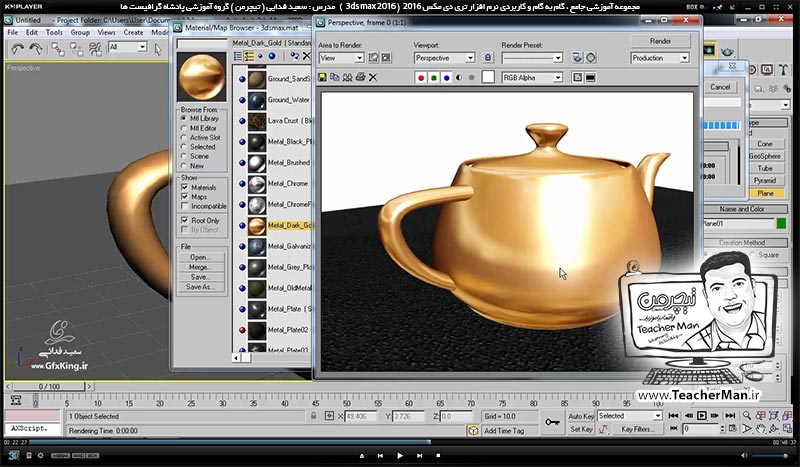Lock the render viewport with padlock icon

pyautogui.click(x=488, y=58)
